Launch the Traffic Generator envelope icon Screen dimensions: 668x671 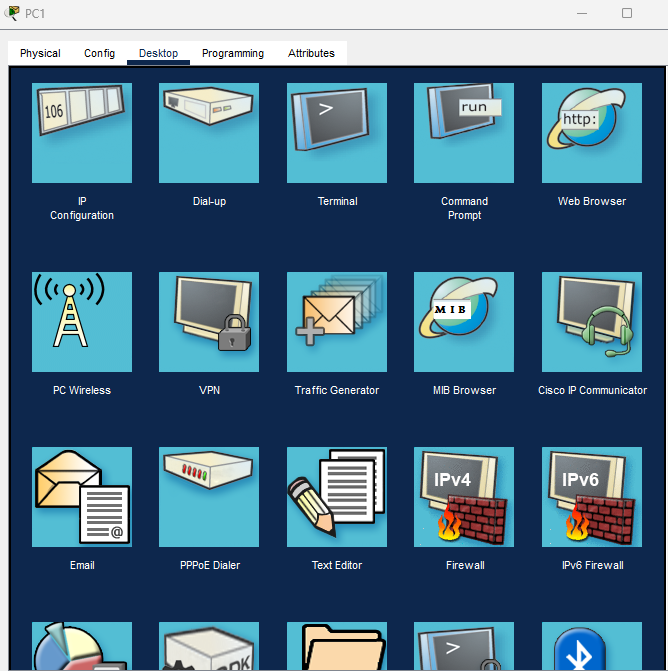tap(337, 322)
